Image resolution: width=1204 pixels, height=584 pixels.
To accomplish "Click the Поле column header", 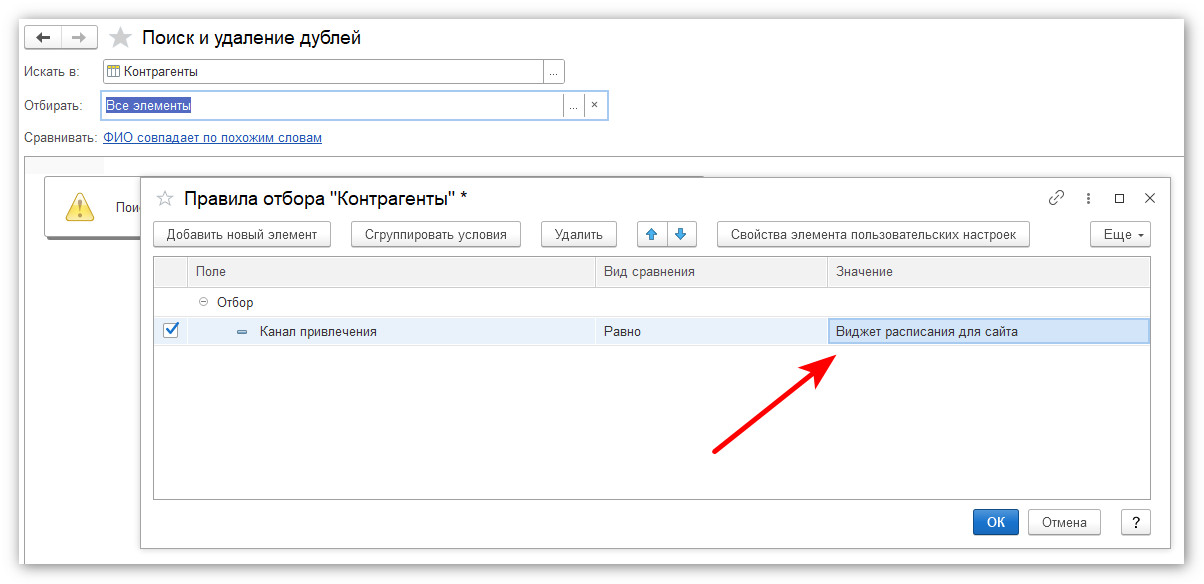I will click(391, 272).
